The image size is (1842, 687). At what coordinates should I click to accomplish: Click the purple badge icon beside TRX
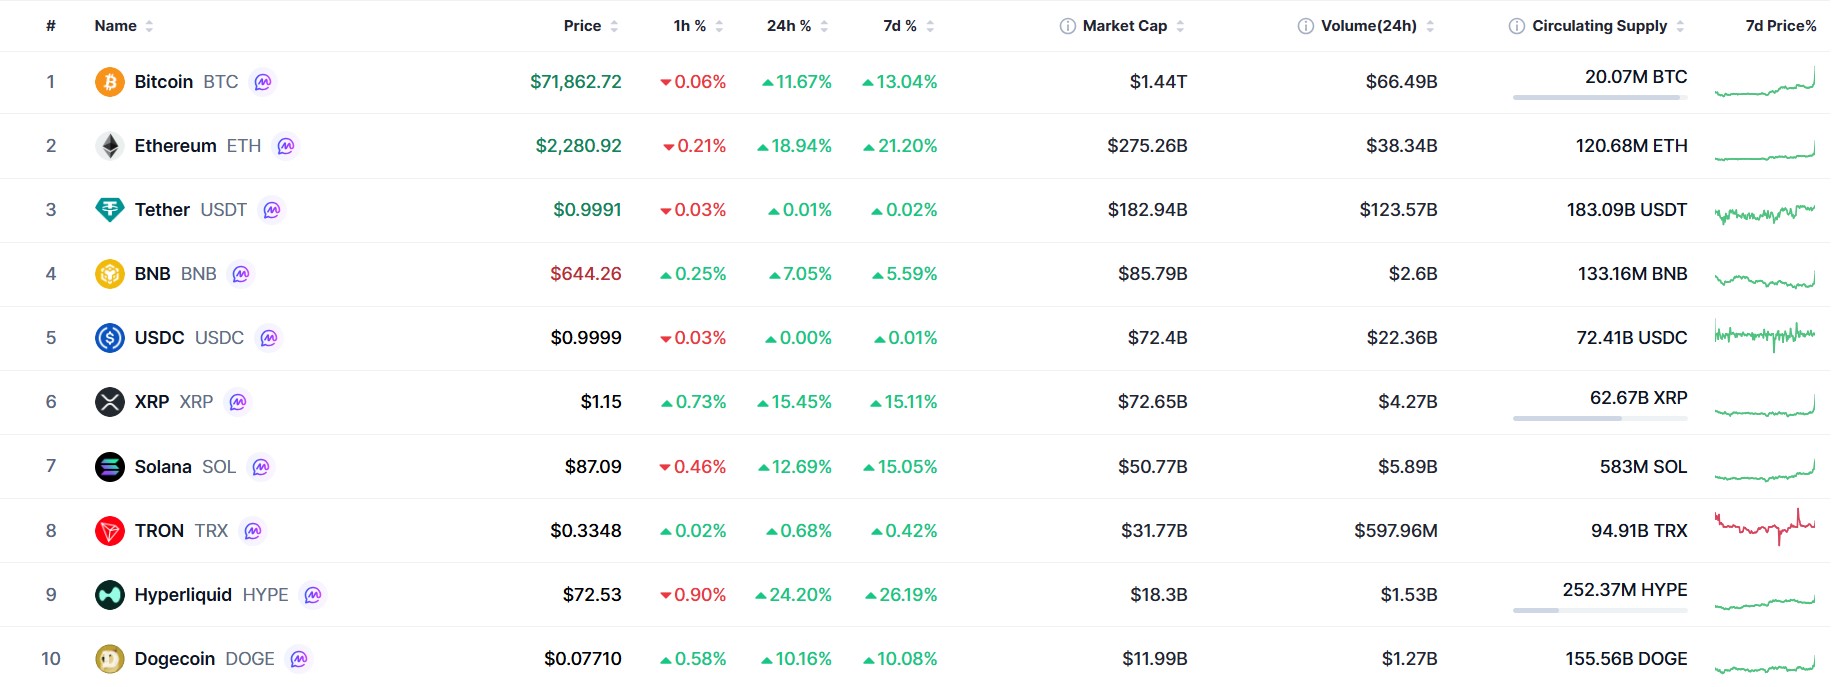tap(253, 531)
